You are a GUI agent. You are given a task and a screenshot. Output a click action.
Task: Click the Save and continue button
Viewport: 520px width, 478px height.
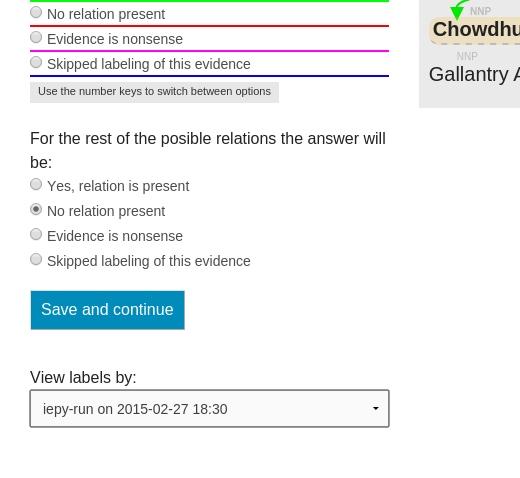pyautogui.click(x=107, y=310)
